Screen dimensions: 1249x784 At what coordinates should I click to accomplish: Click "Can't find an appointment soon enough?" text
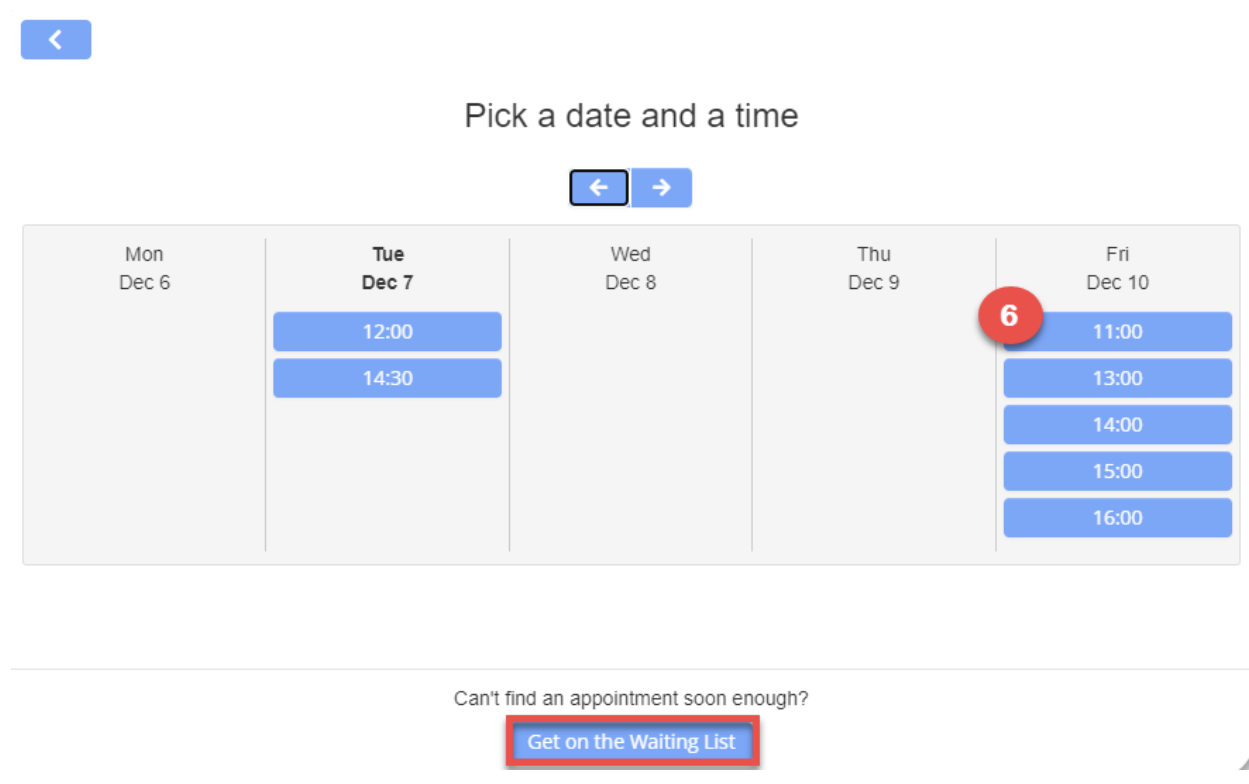(631, 698)
